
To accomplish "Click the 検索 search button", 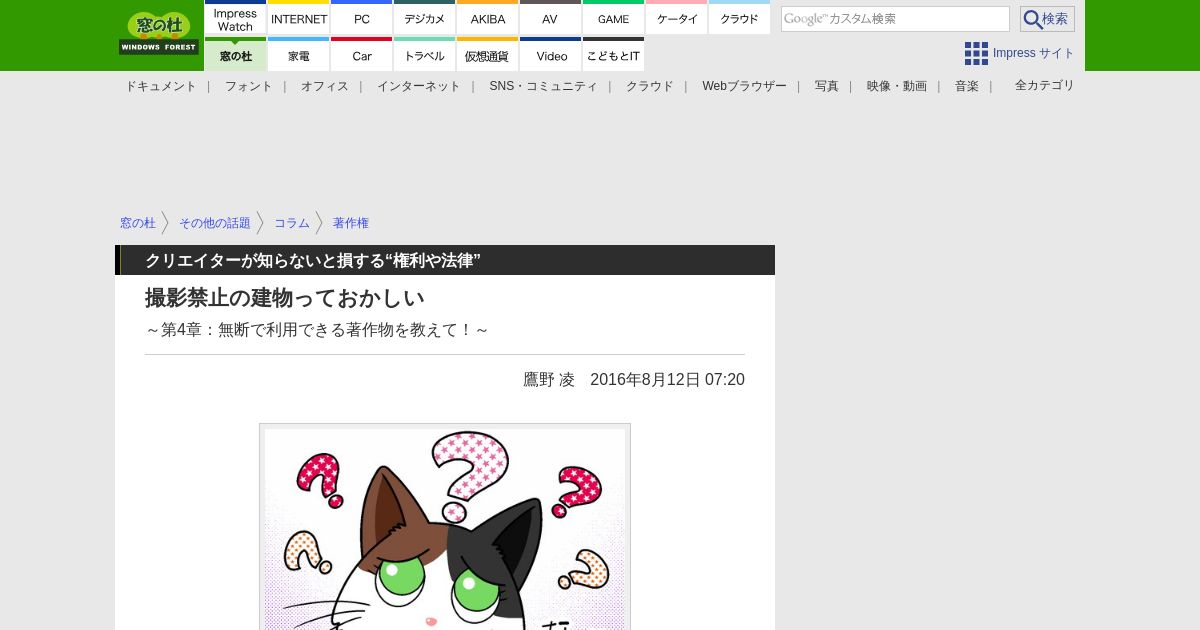I will pos(1047,19).
